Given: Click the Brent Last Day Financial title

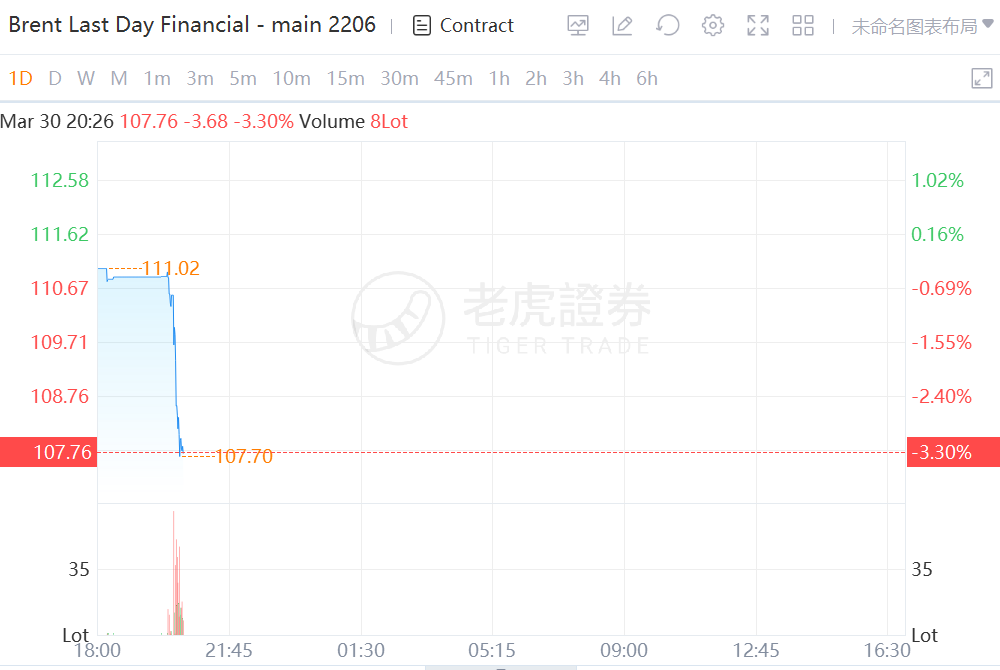Looking at the screenshot, I should pyautogui.click(x=192, y=25).
